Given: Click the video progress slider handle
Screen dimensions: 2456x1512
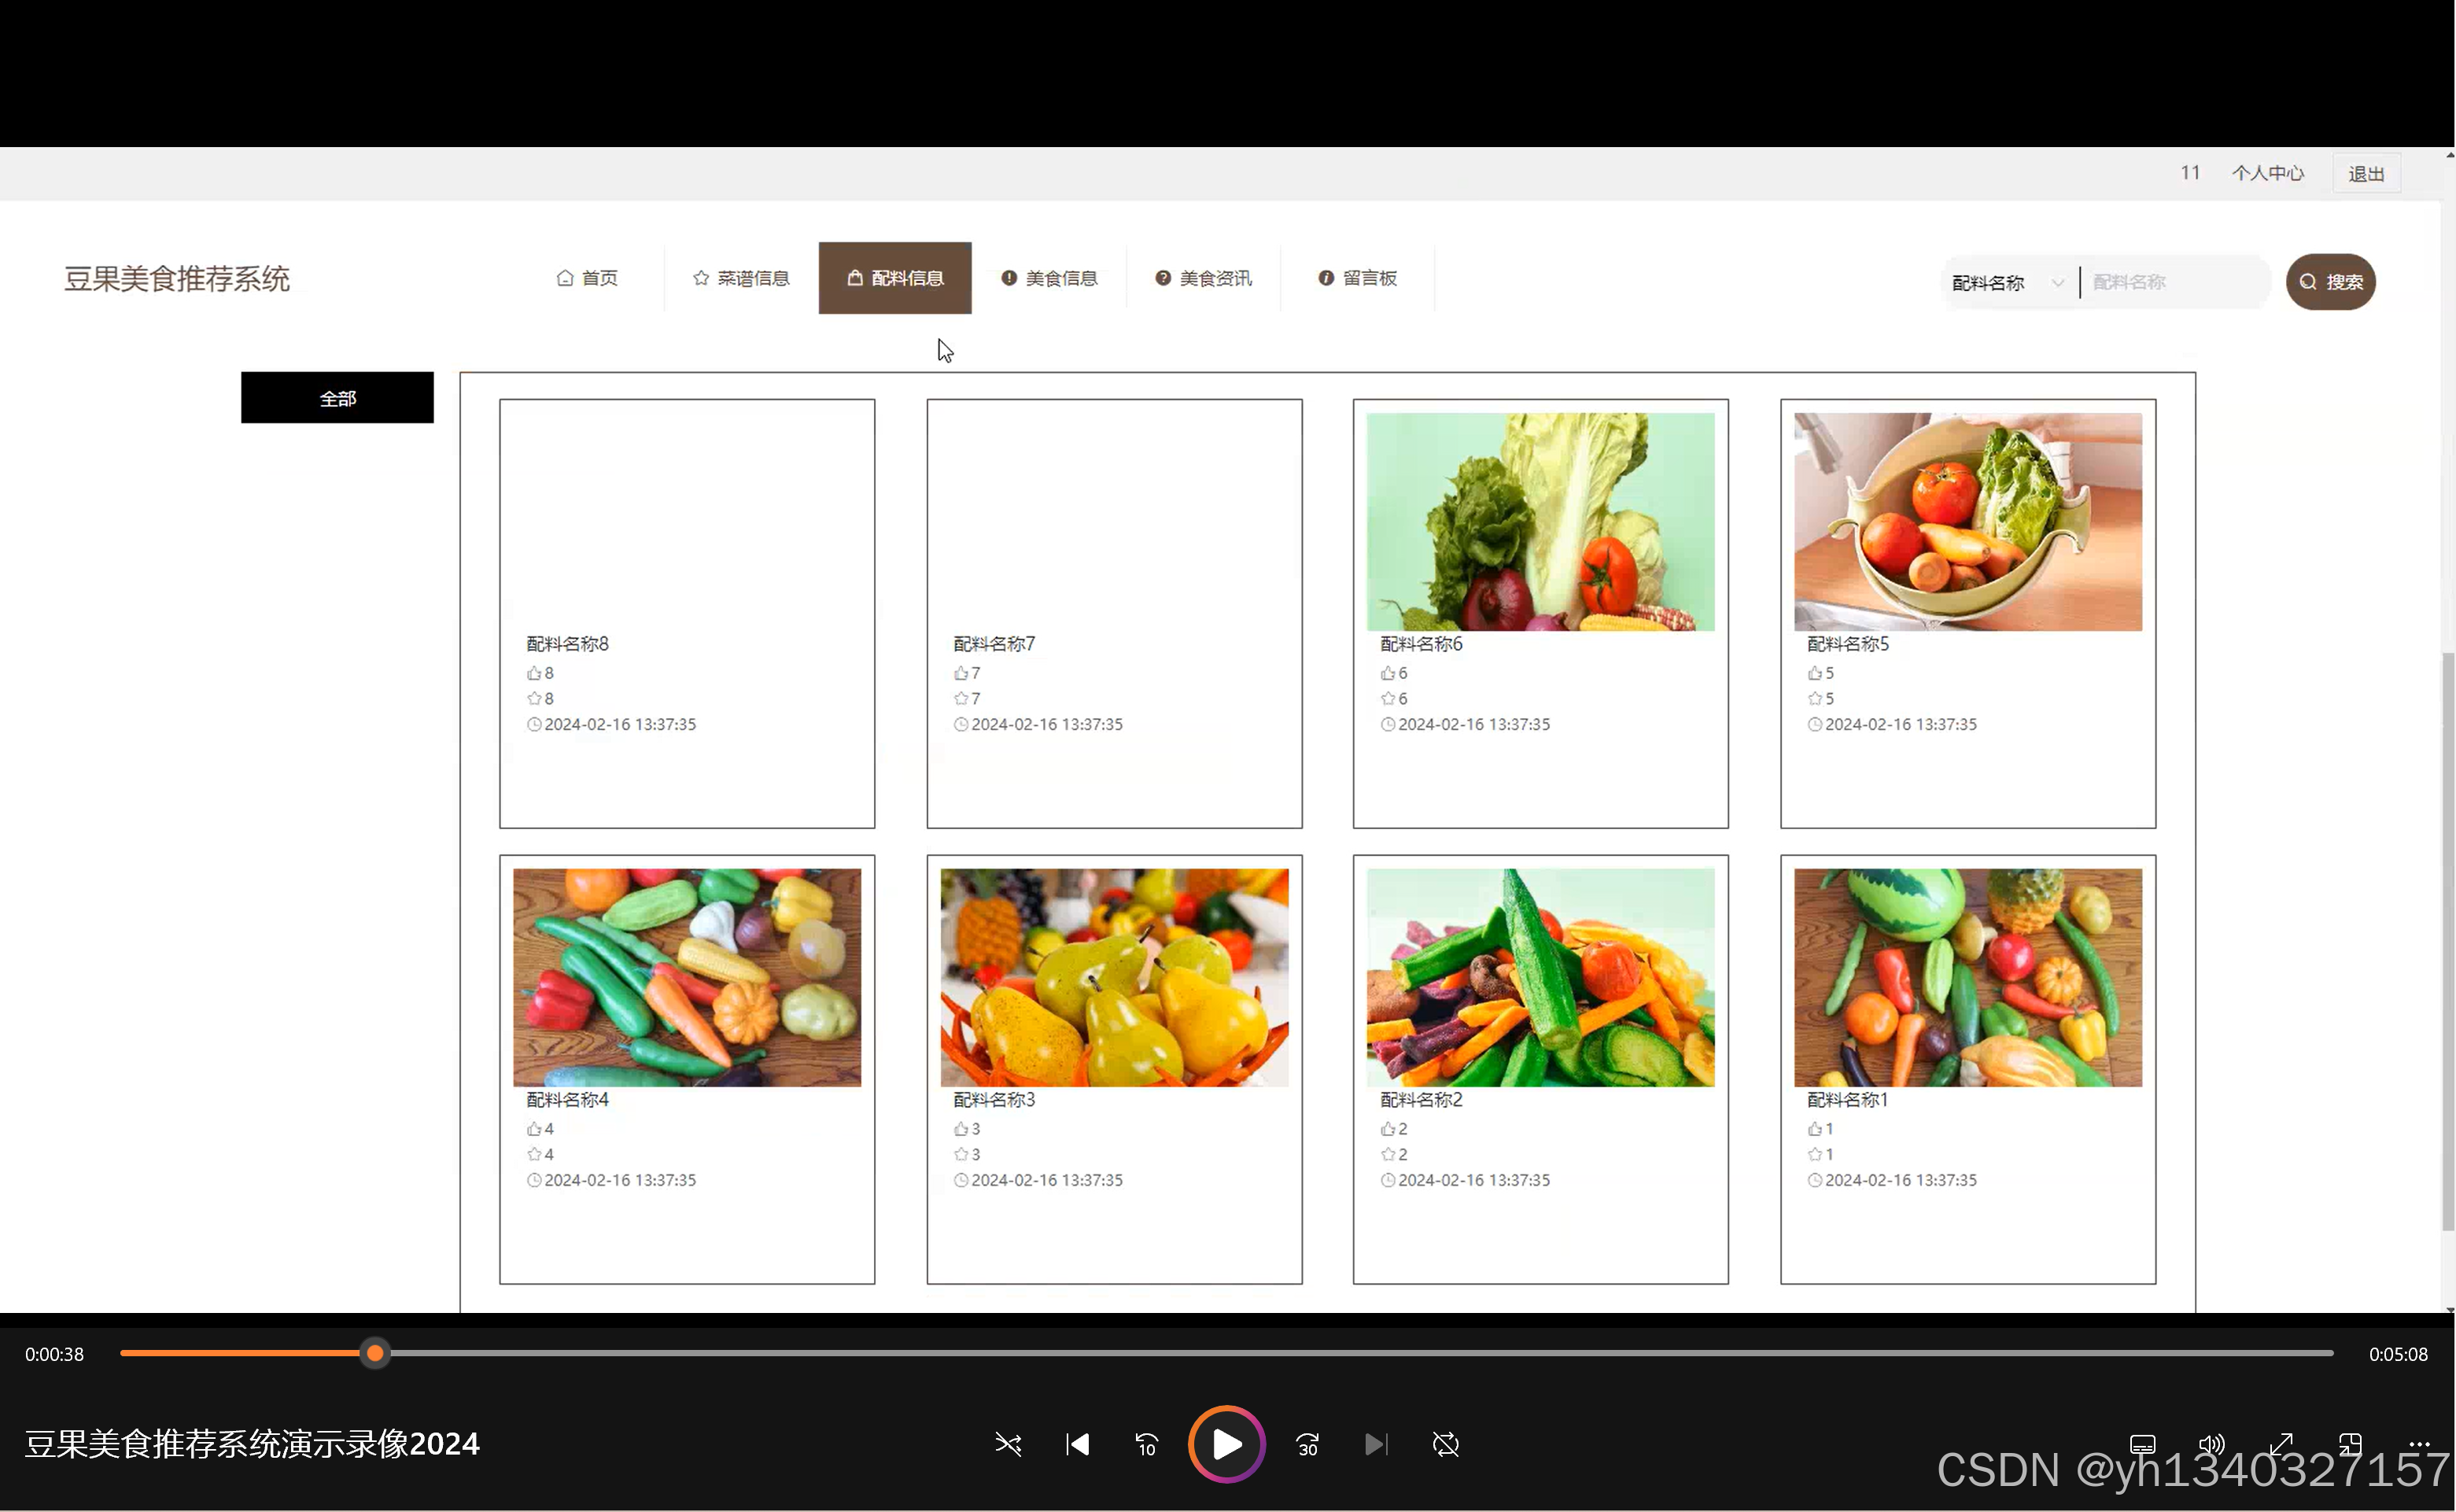Looking at the screenshot, I should pos(375,1353).
